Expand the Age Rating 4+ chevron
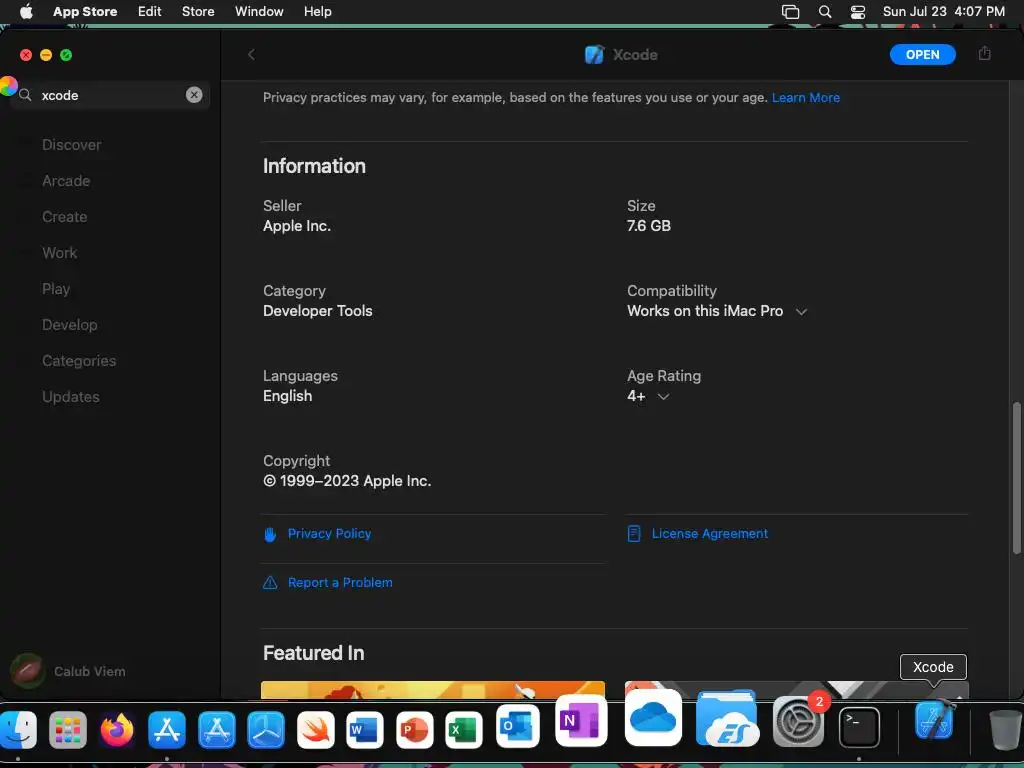 coord(663,396)
